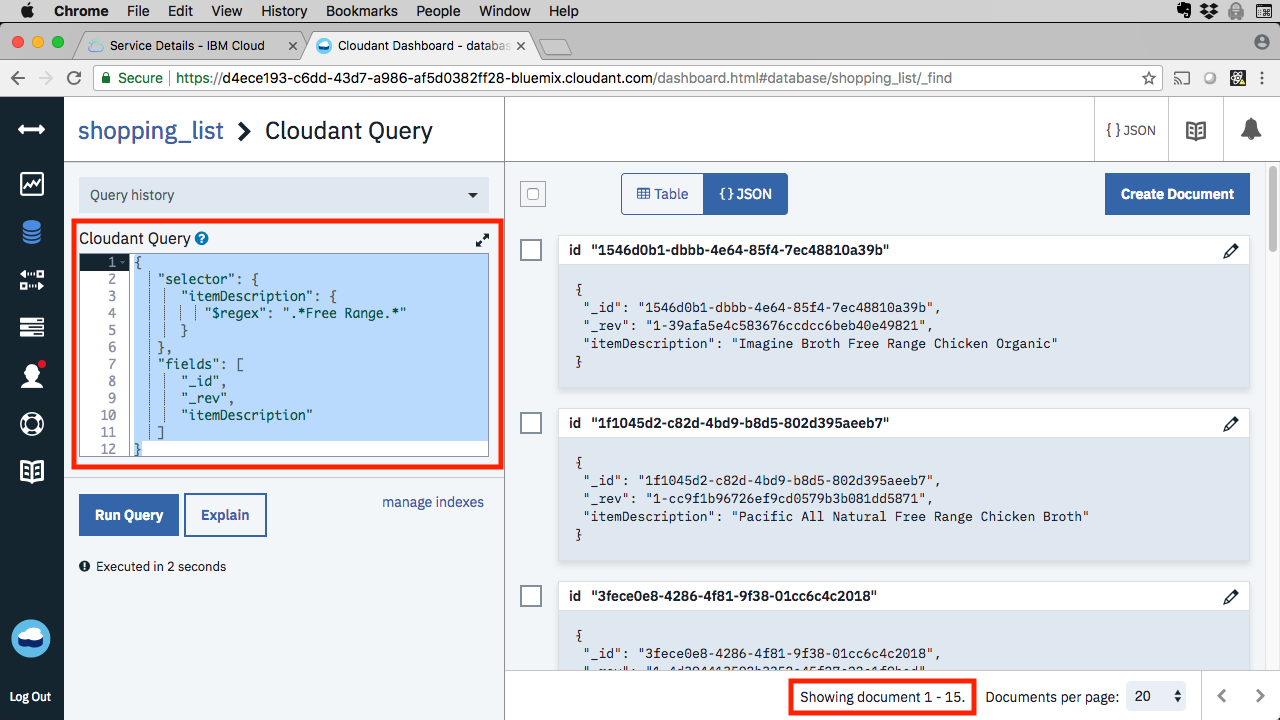
Task: Change Documents per page value
Action: (1155, 696)
